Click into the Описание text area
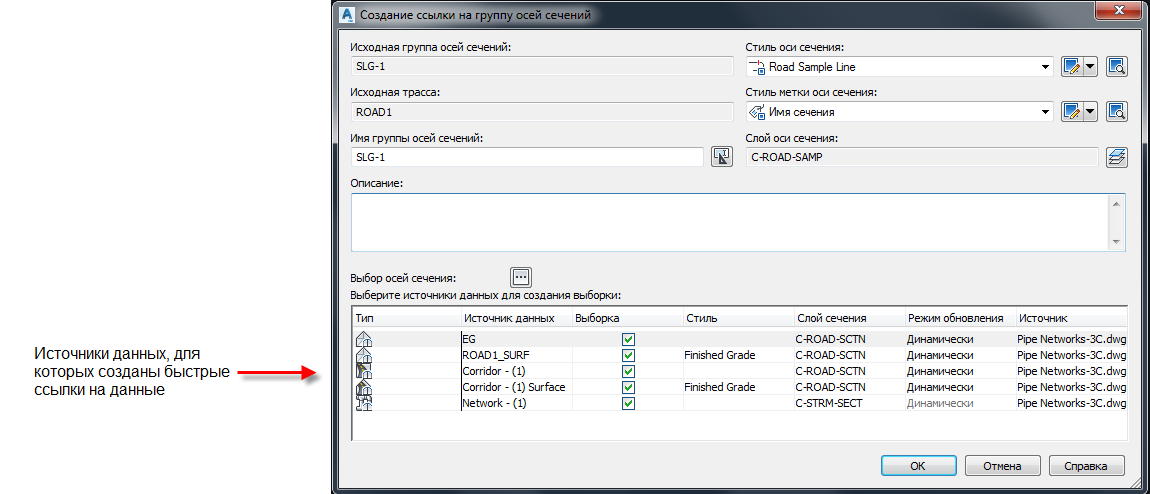This screenshot has width=1150, height=494. (x=730, y=221)
